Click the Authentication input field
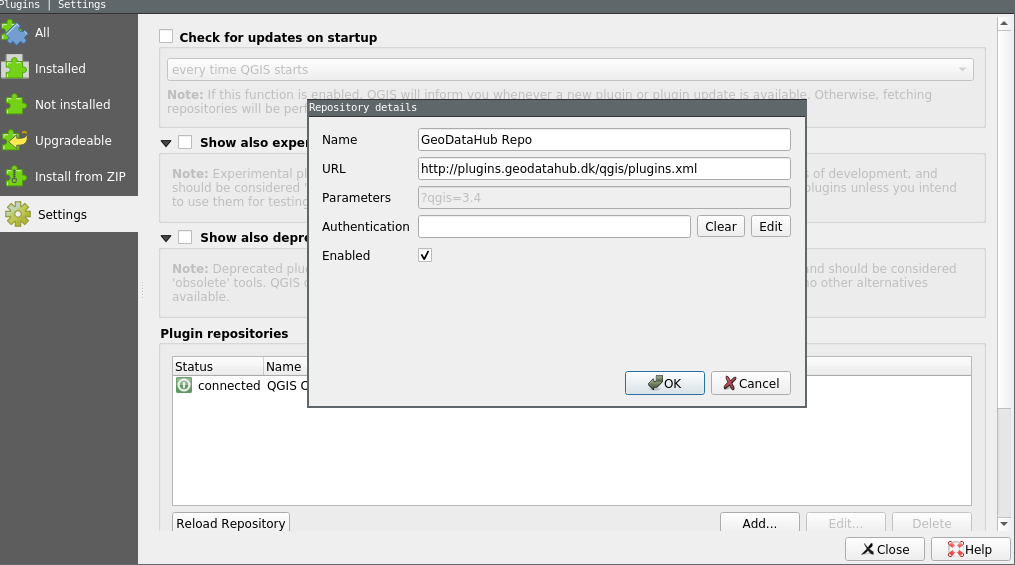The height and width of the screenshot is (565, 1015). coord(554,227)
